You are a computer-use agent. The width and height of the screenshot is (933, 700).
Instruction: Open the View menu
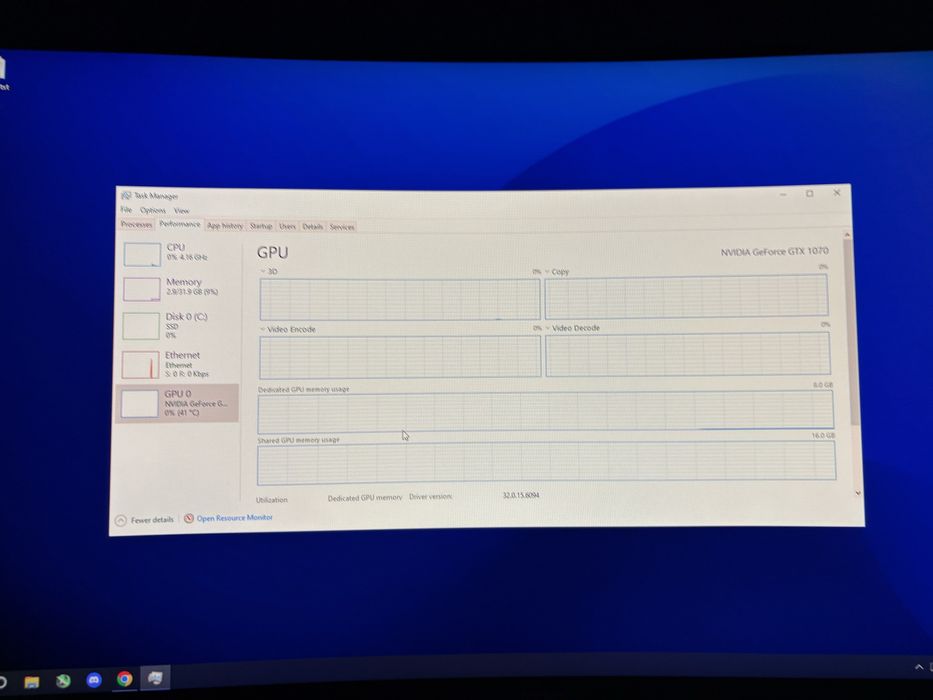click(x=181, y=211)
